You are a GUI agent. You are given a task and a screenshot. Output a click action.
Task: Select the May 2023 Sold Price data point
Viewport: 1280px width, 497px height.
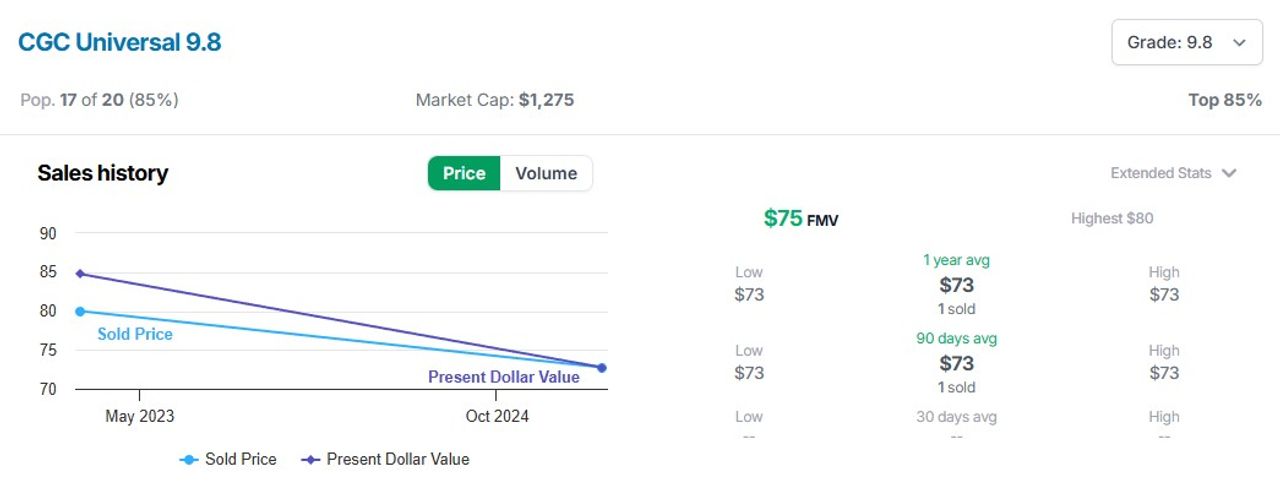pyautogui.click(x=80, y=311)
